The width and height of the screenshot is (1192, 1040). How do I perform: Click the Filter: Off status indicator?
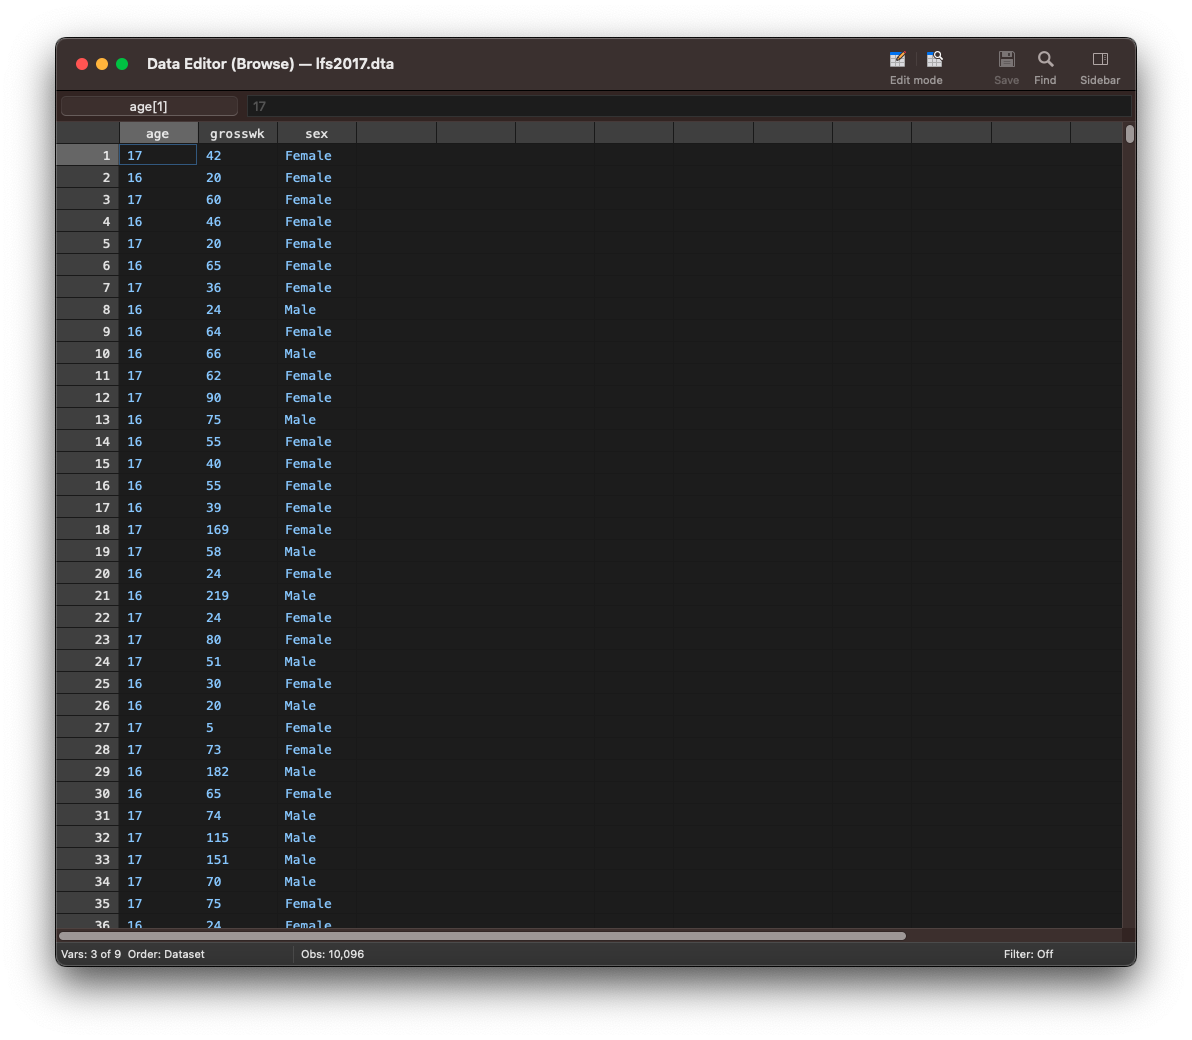click(1028, 954)
